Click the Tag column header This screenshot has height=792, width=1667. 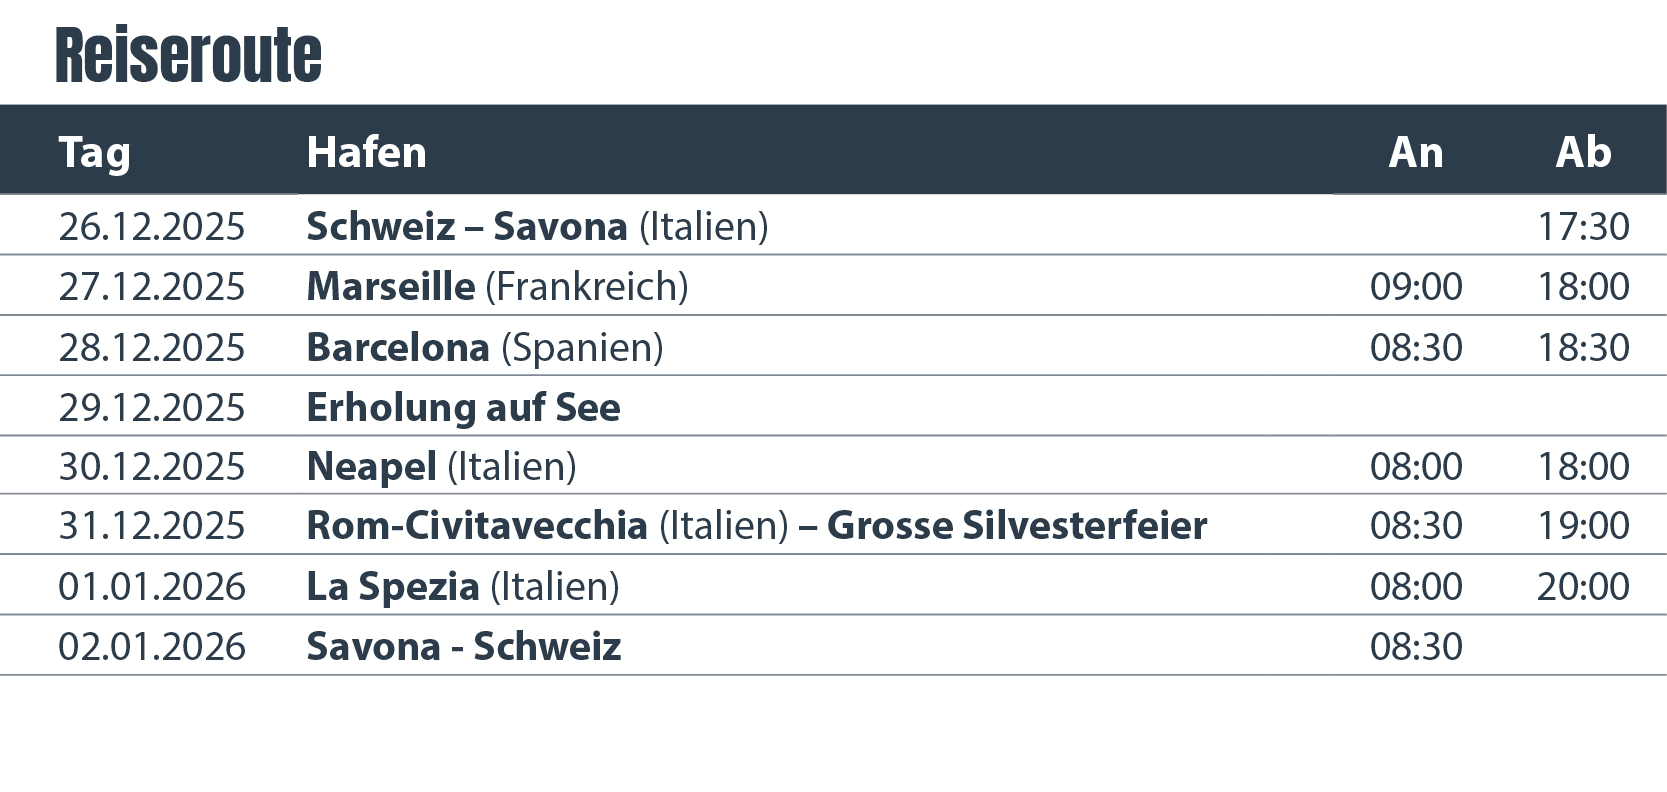[x=95, y=152]
